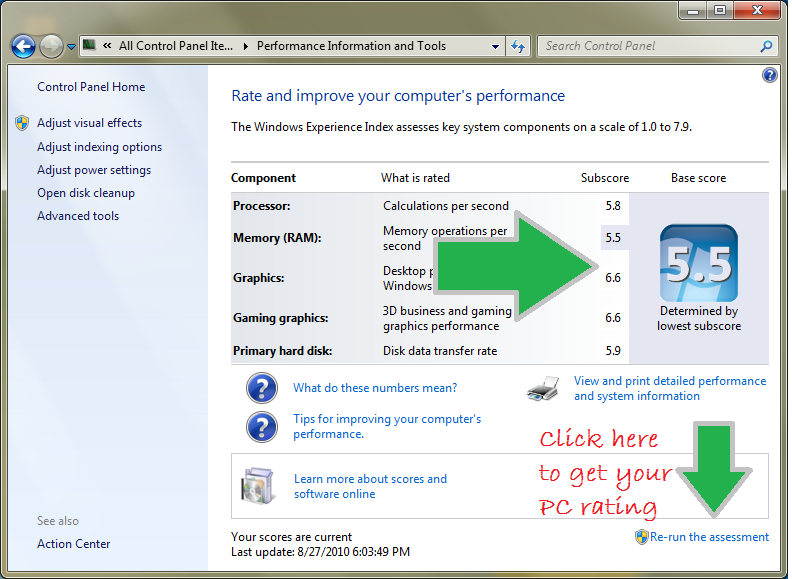
Task: Click shield icon beside Adjust visual effects
Action: (x=22, y=123)
